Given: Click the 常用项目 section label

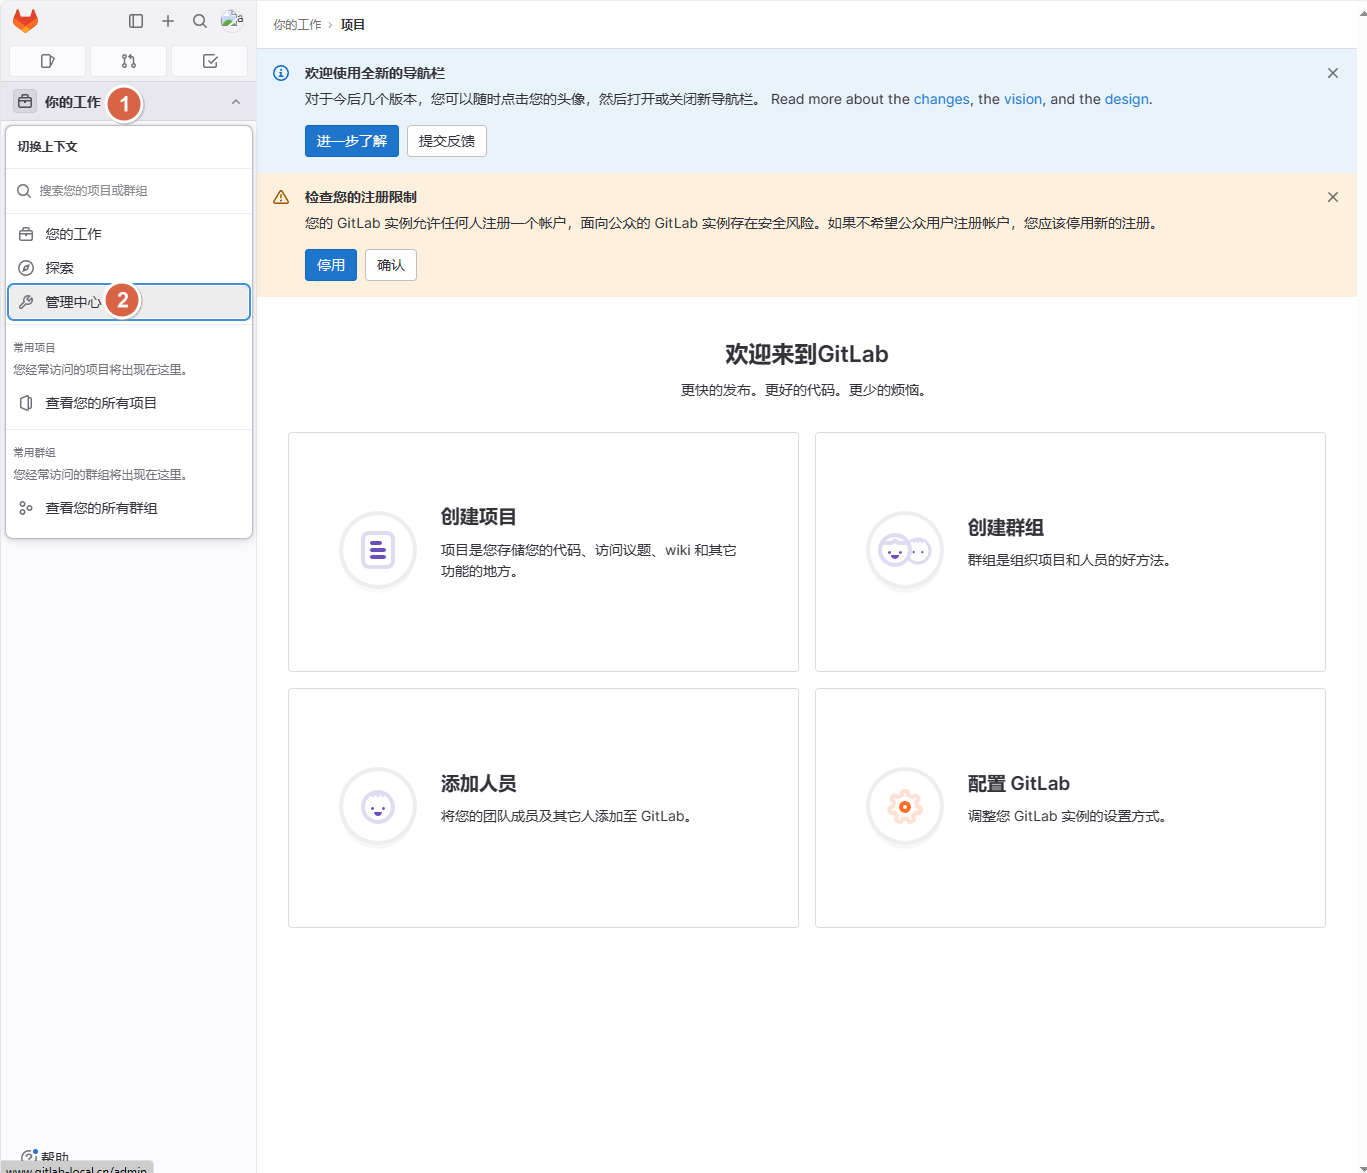Looking at the screenshot, I should coord(34,348).
